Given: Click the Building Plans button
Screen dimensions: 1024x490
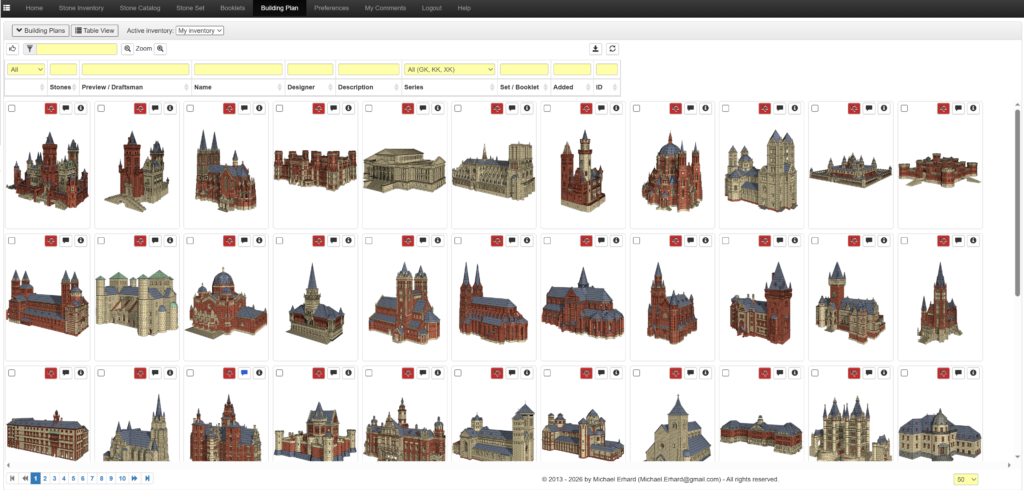Looking at the screenshot, I should coord(40,31).
